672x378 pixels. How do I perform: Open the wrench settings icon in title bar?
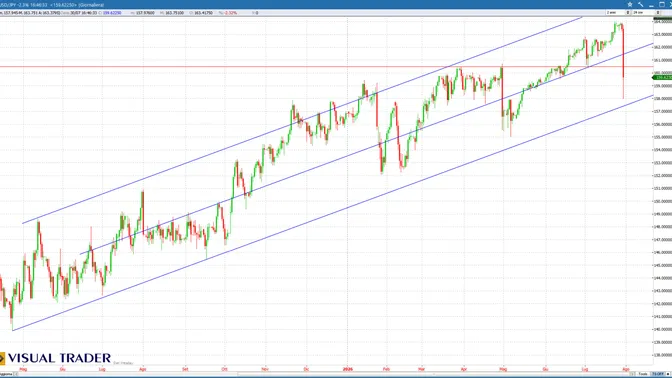coord(640,4)
